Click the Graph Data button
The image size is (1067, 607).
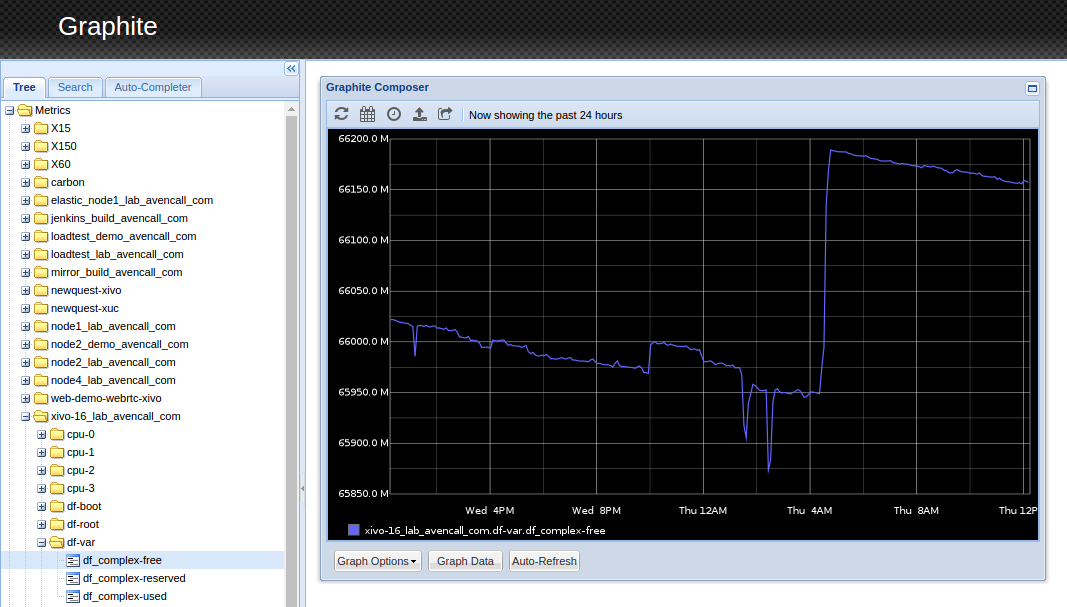[x=465, y=561]
